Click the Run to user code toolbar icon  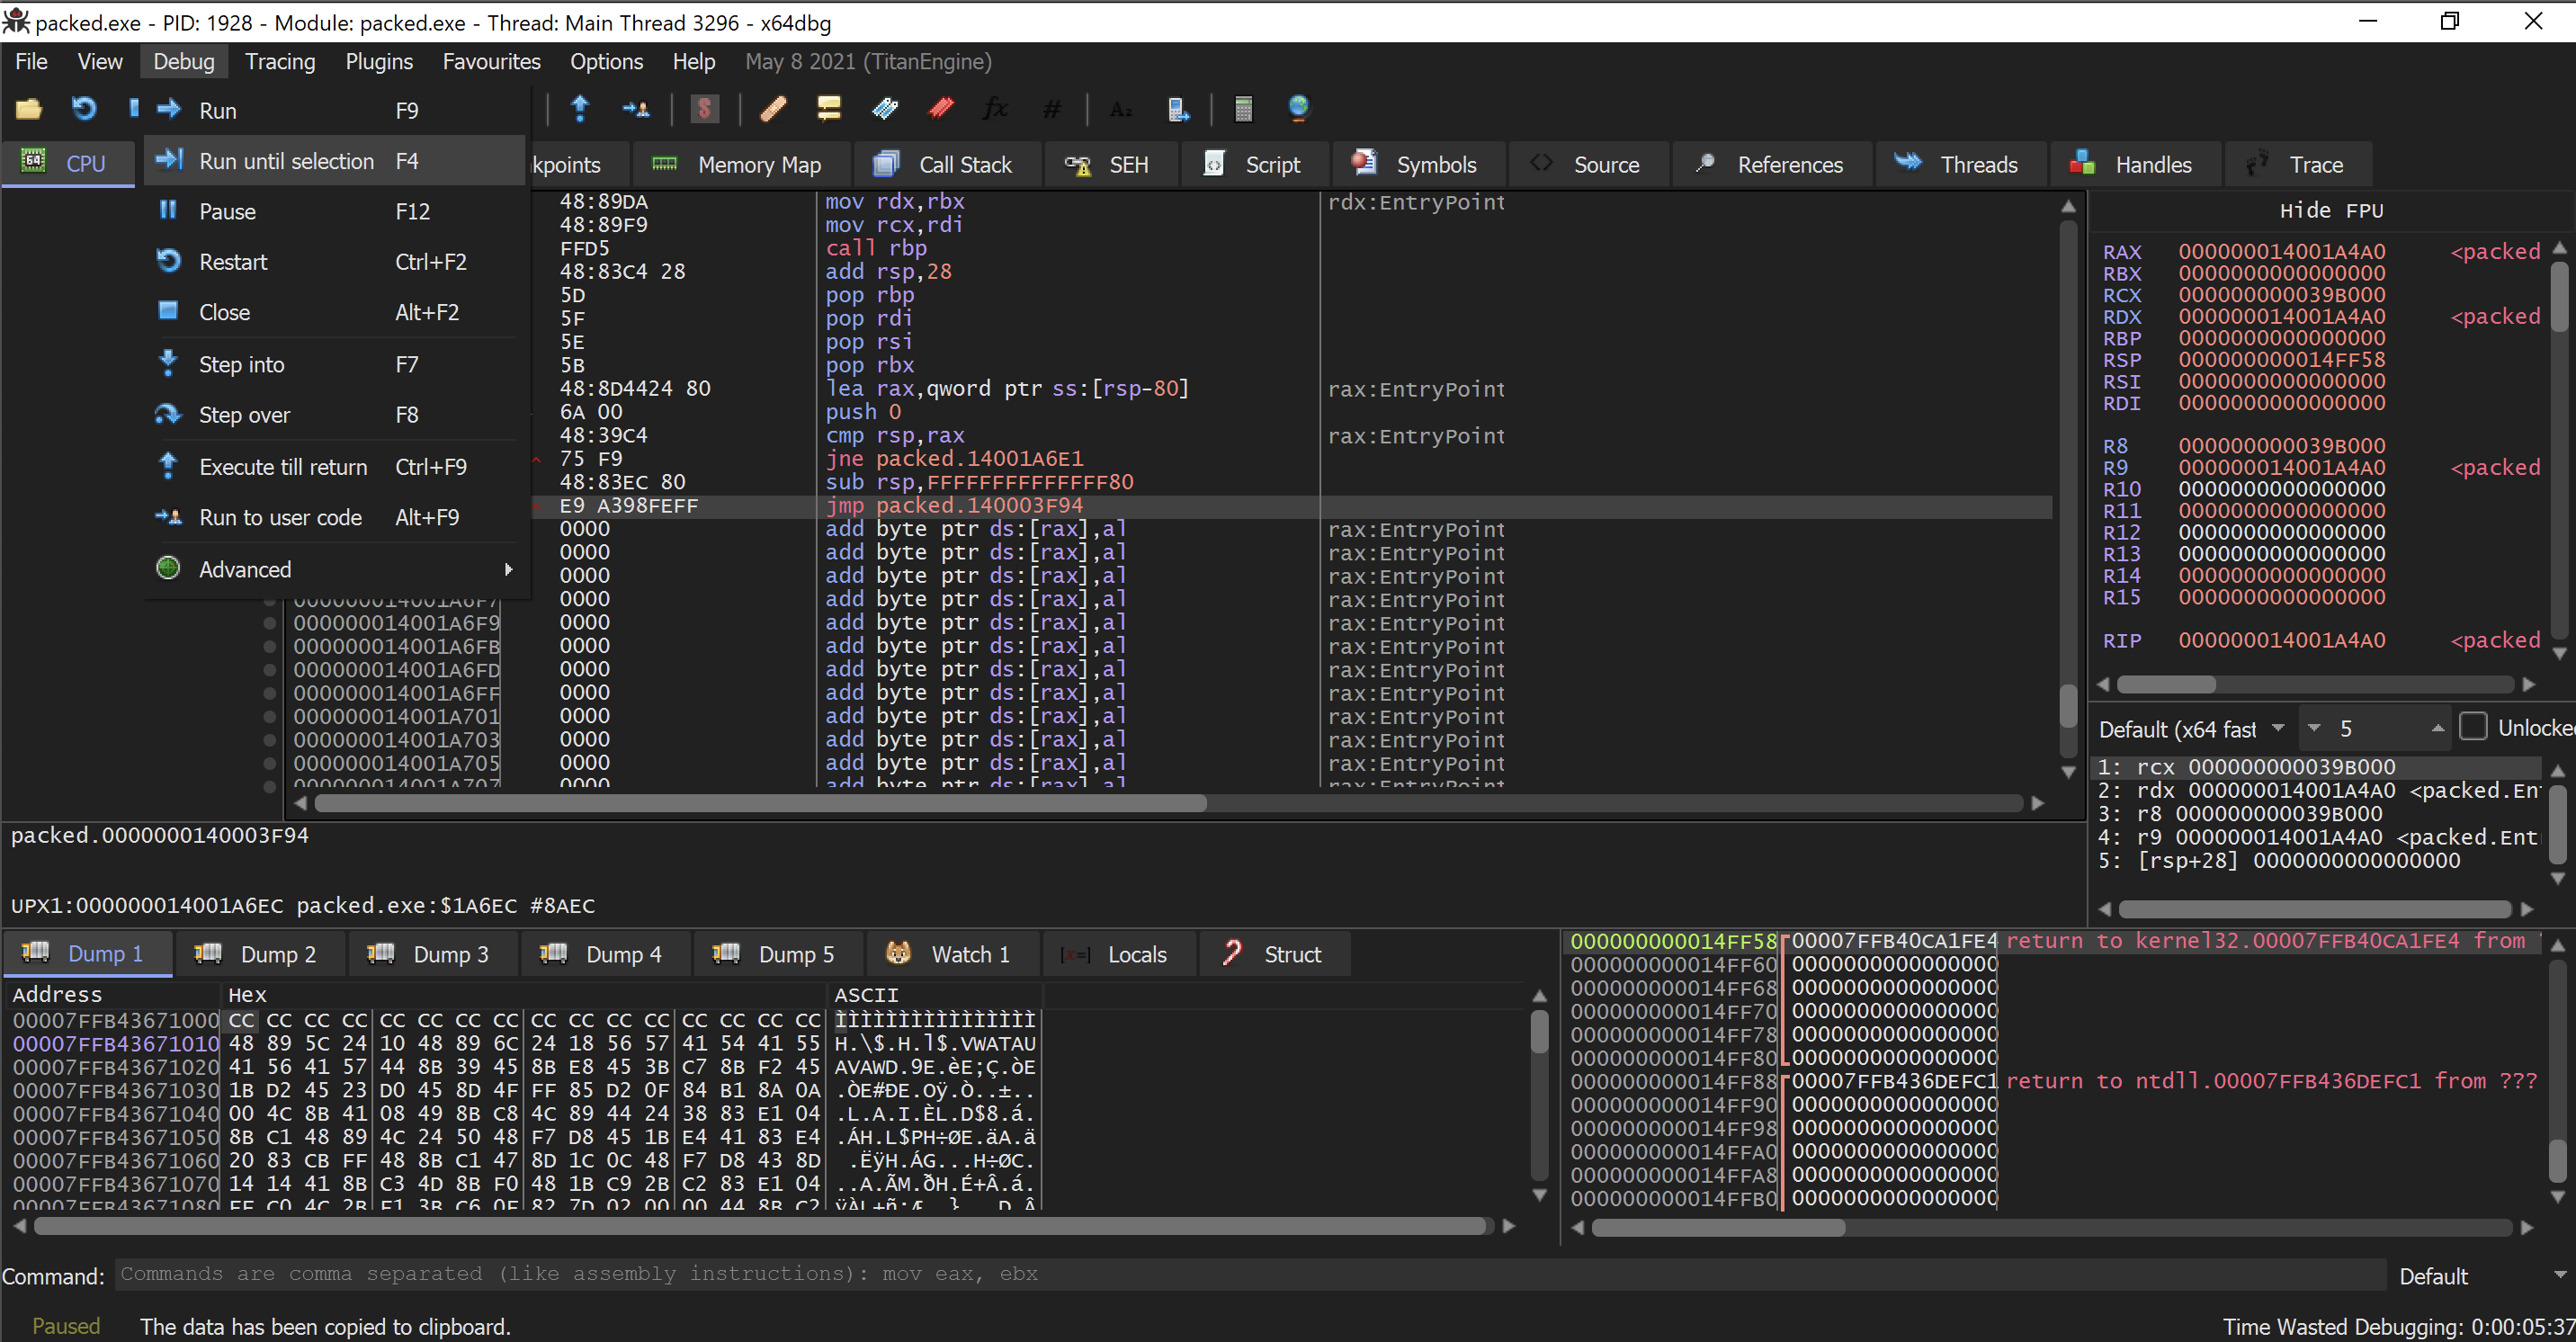pyautogui.click(x=635, y=109)
